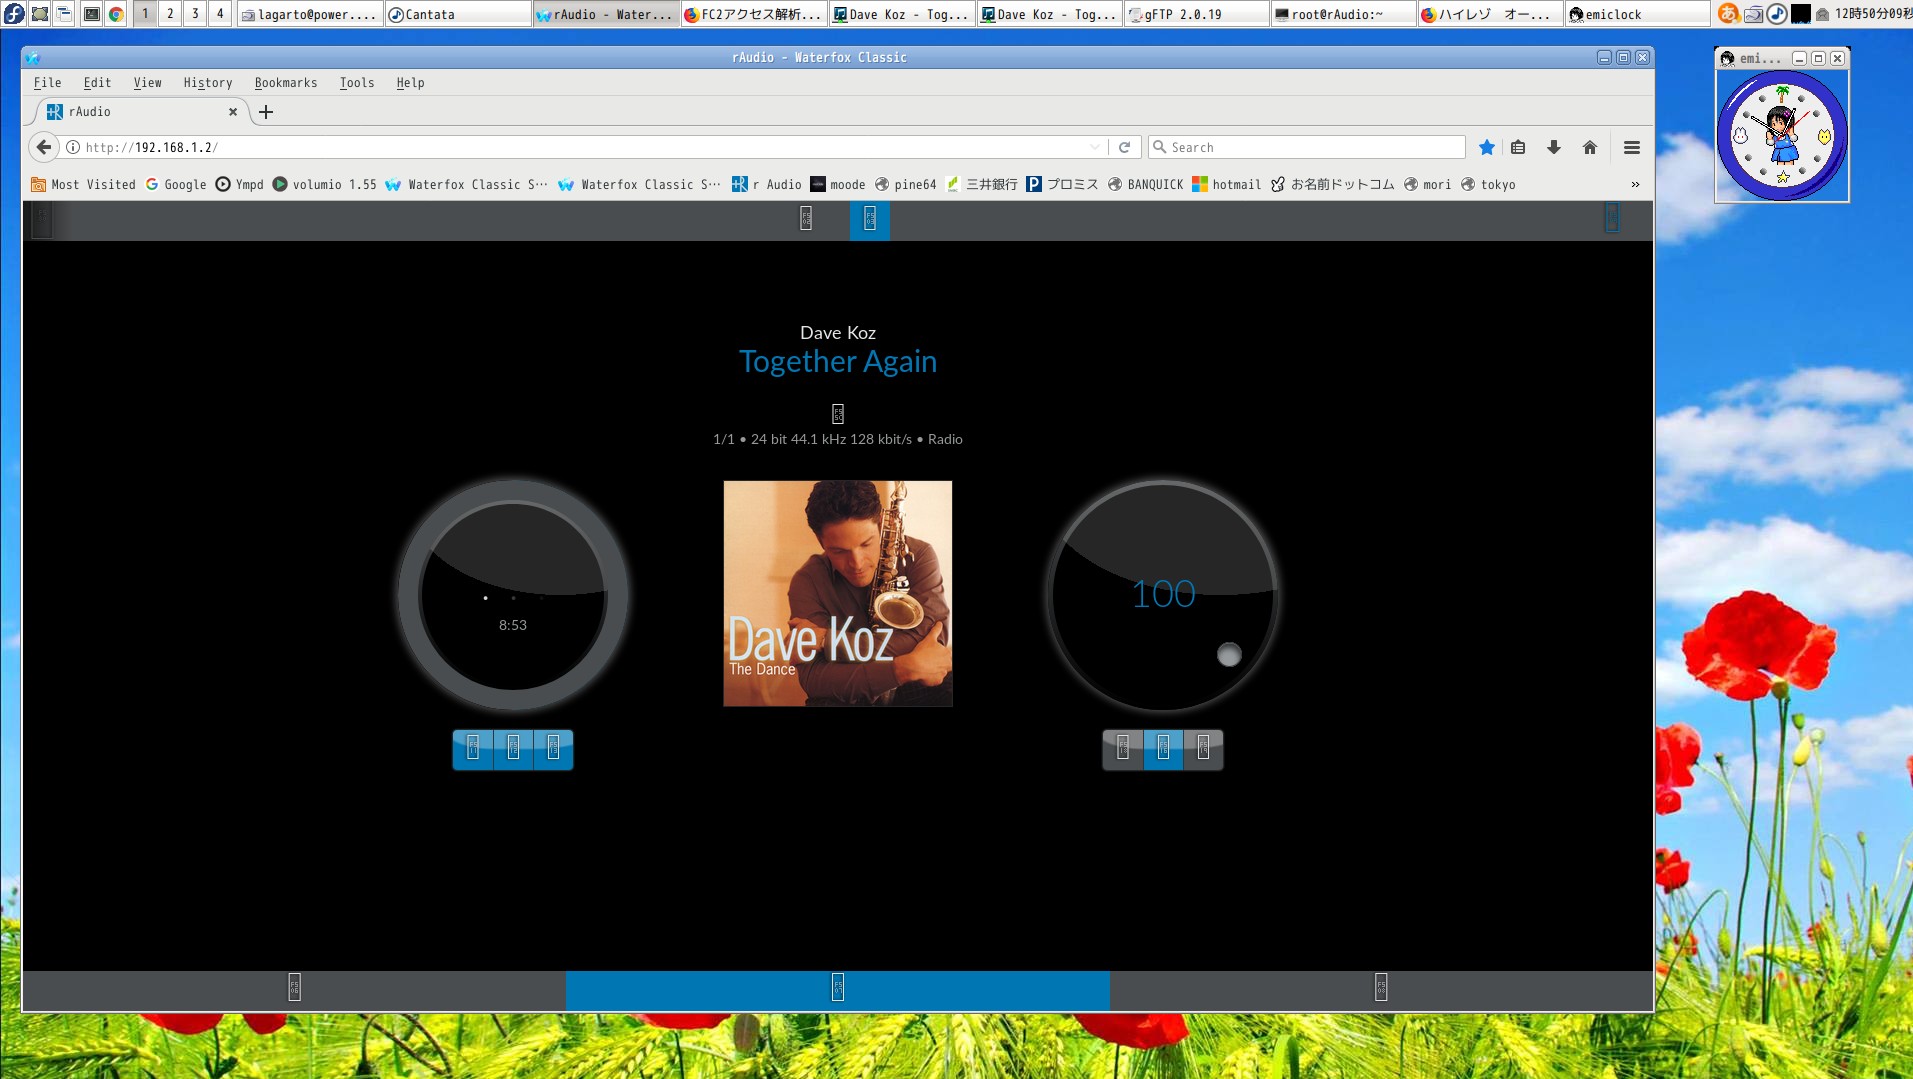This screenshot has width=1913, height=1079.
Task: Open the Waterfox hamburger menu
Action: (x=1631, y=148)
